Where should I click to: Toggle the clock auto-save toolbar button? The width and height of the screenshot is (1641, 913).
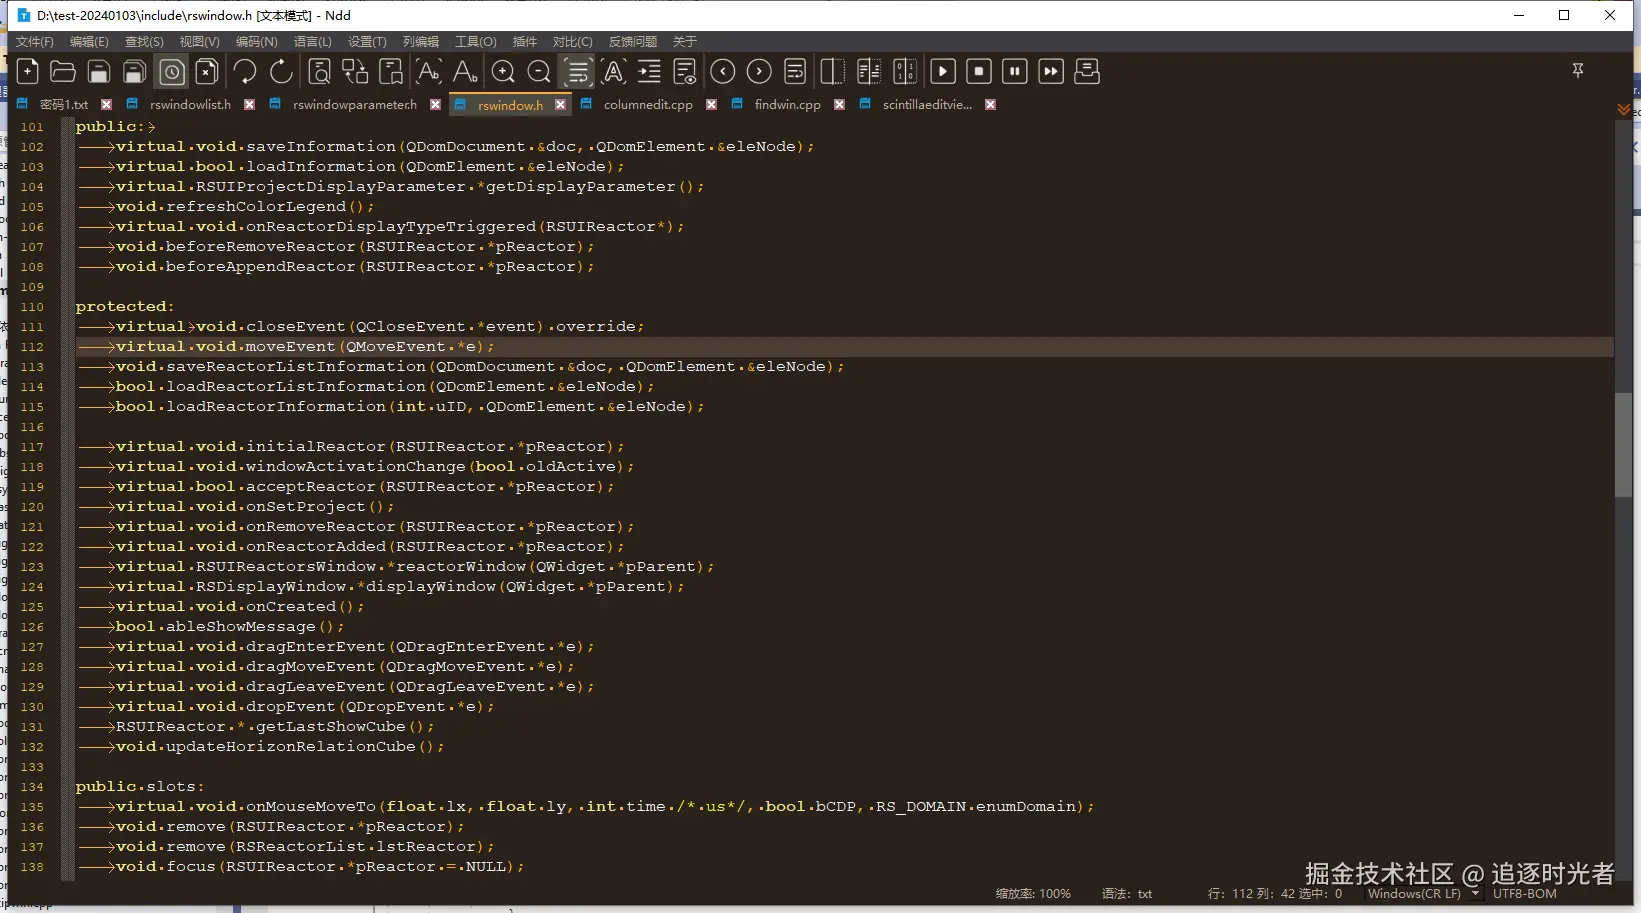point(172,72)
